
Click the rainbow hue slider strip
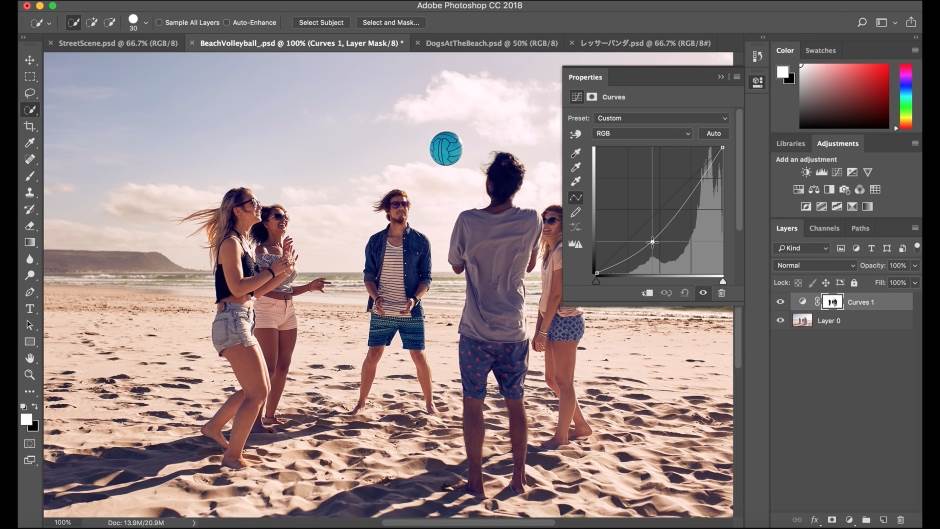[x=906, y=97]
